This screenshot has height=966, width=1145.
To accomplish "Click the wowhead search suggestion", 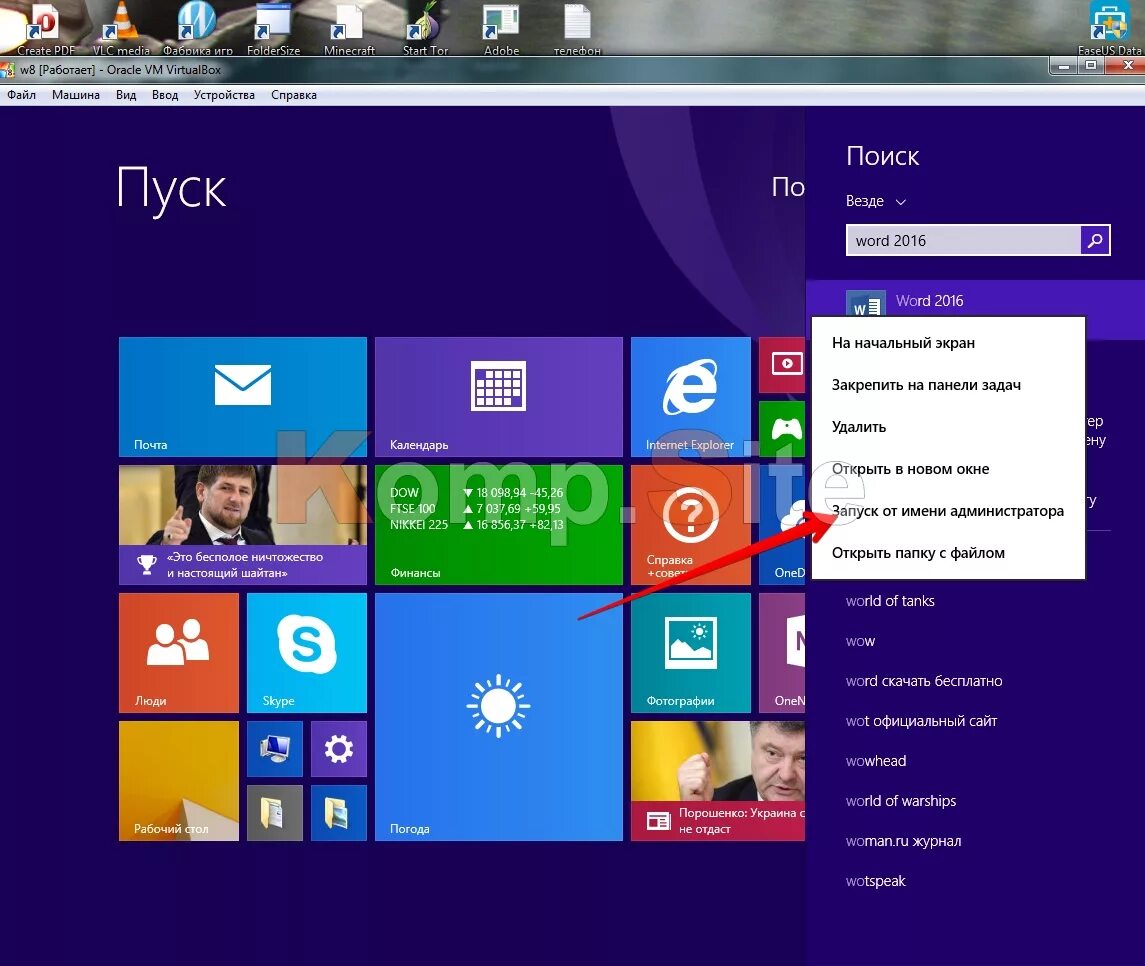I will [x=876, y=761].
